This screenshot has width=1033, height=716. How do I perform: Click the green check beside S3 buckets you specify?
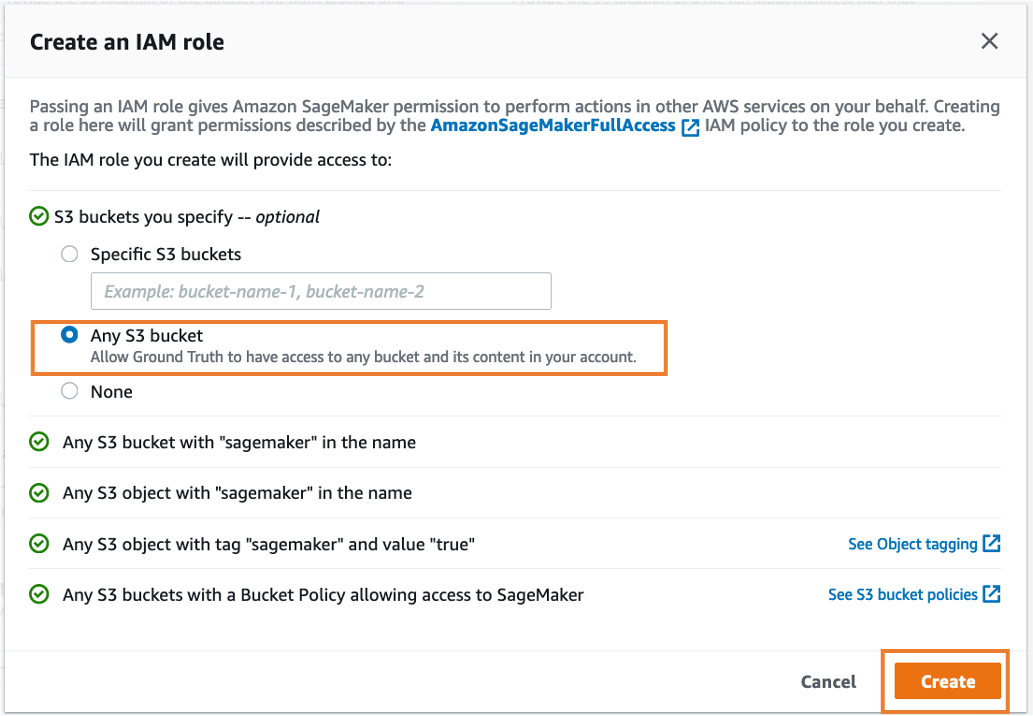[x=38, y=216]
